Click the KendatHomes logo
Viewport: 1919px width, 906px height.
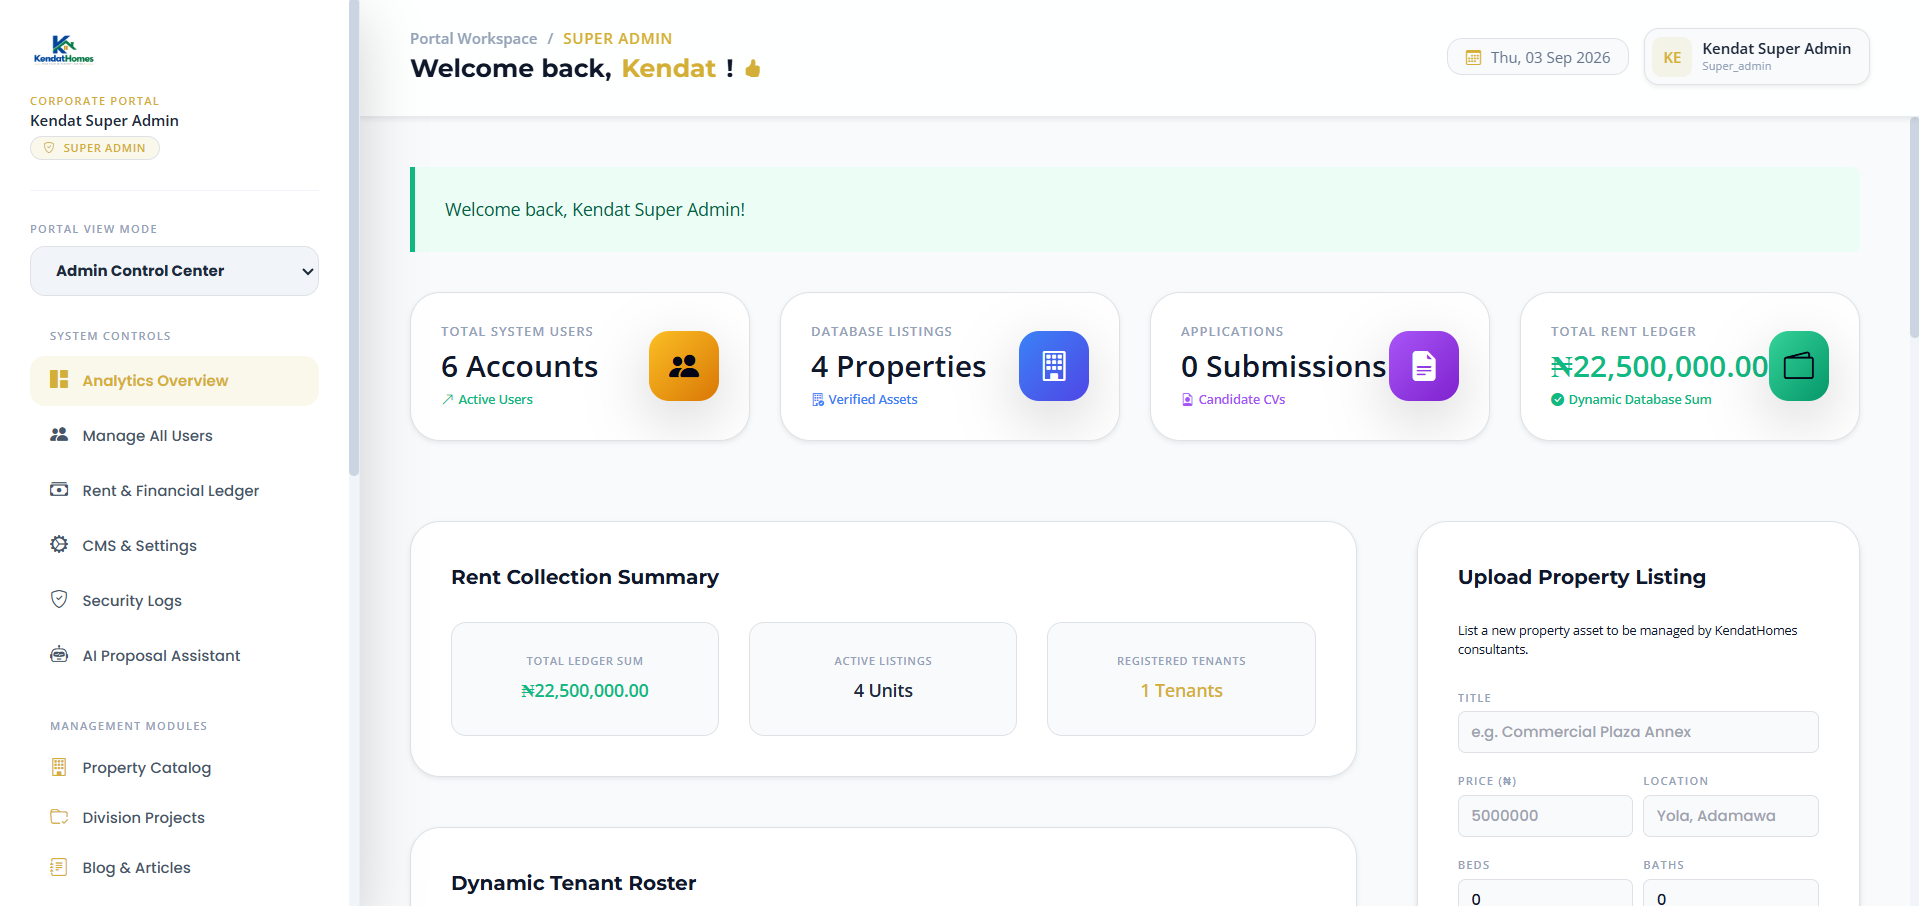coord(63,50)
